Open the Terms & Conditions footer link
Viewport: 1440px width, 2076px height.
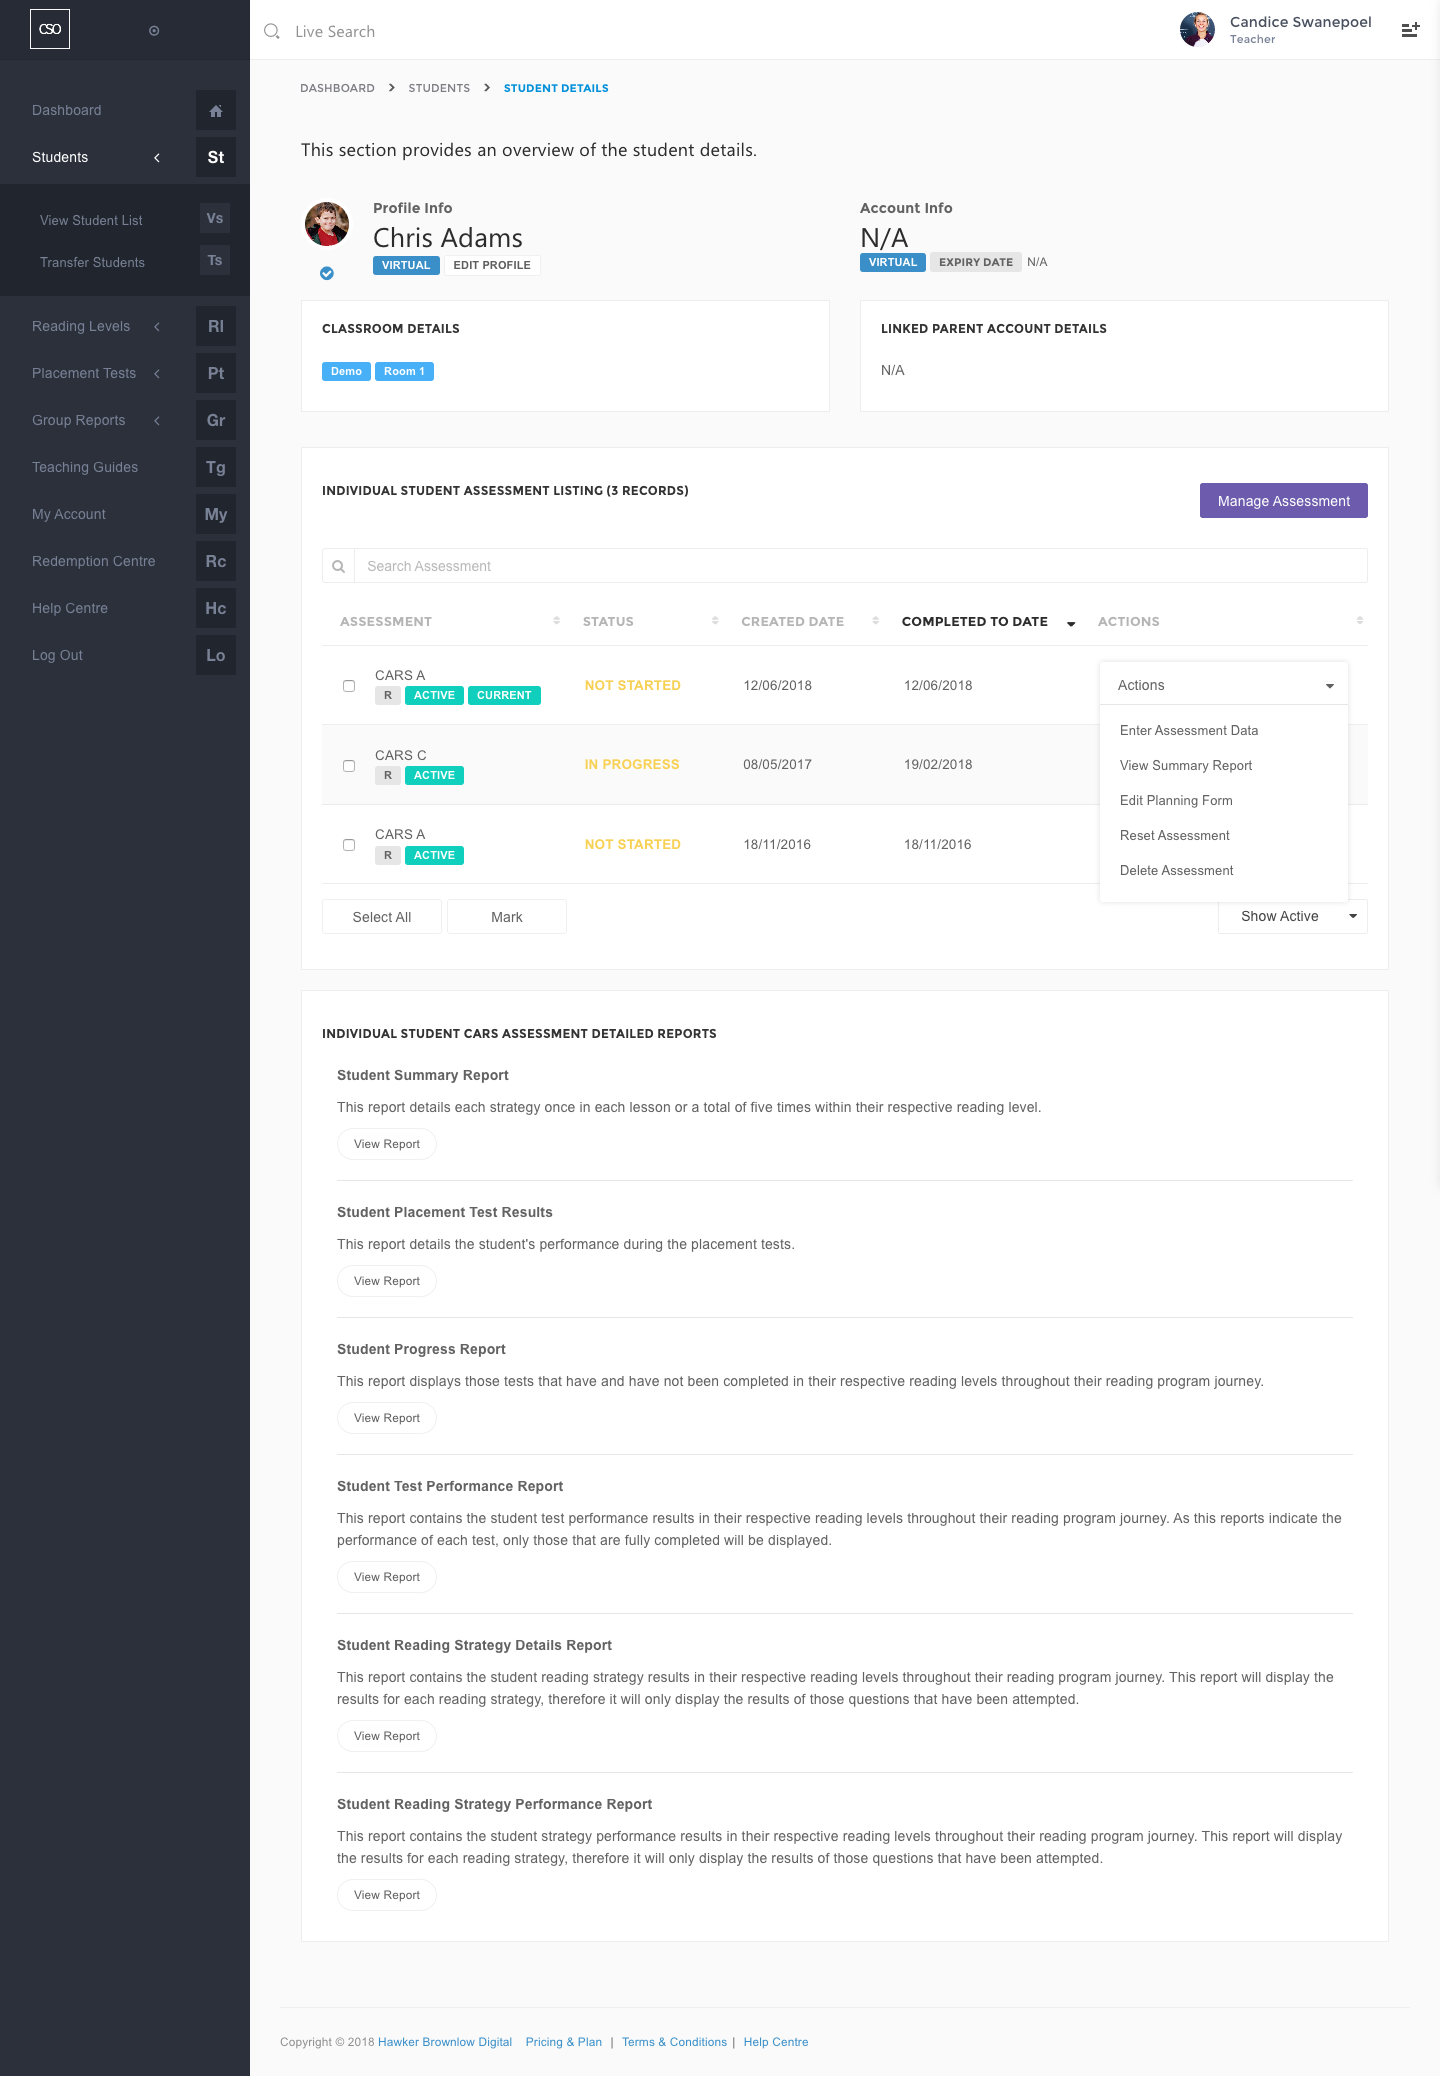674,2042
